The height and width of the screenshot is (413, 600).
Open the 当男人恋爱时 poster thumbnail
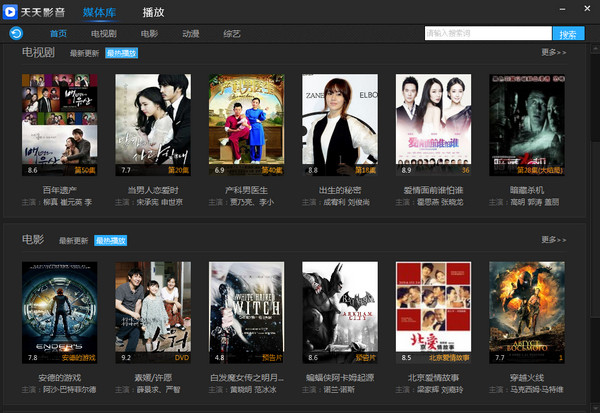pyautogui.click(x=153, y=125)
